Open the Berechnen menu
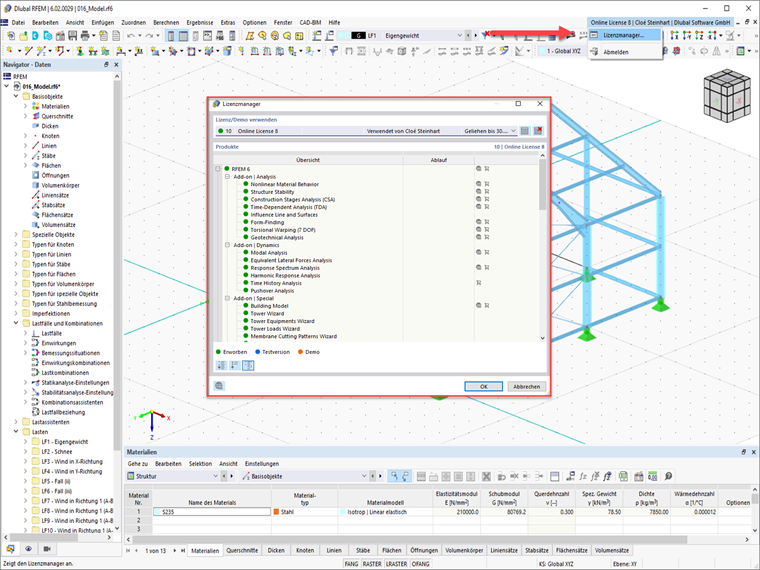 point(166,22)
